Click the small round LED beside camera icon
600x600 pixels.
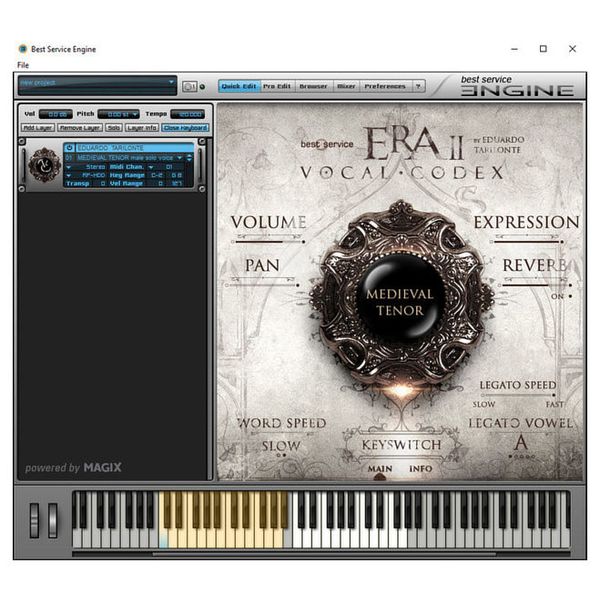click(x=202, y=87)
